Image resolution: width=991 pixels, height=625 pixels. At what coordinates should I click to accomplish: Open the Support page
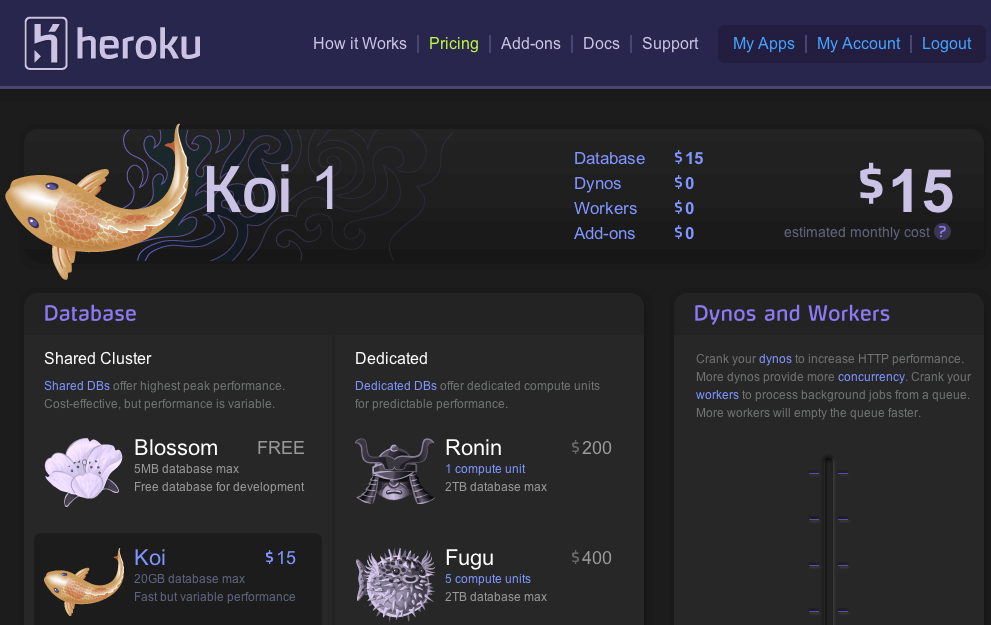[x=670, y=44]
